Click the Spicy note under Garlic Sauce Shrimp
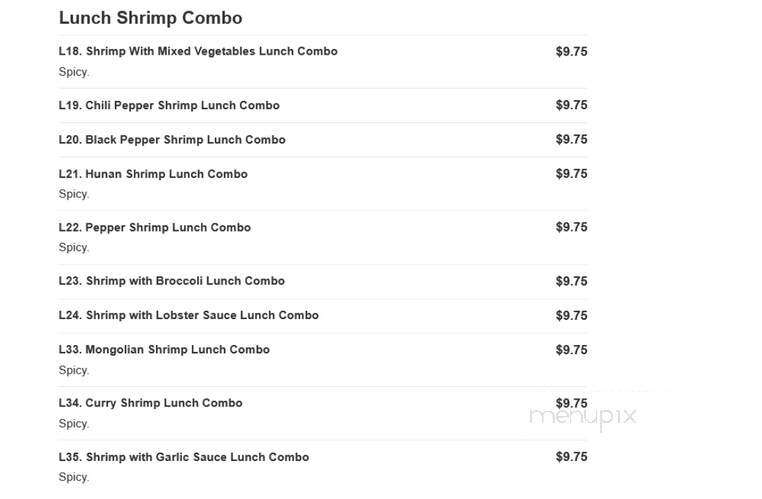This screenshot has height=499, width=762. 74,477
